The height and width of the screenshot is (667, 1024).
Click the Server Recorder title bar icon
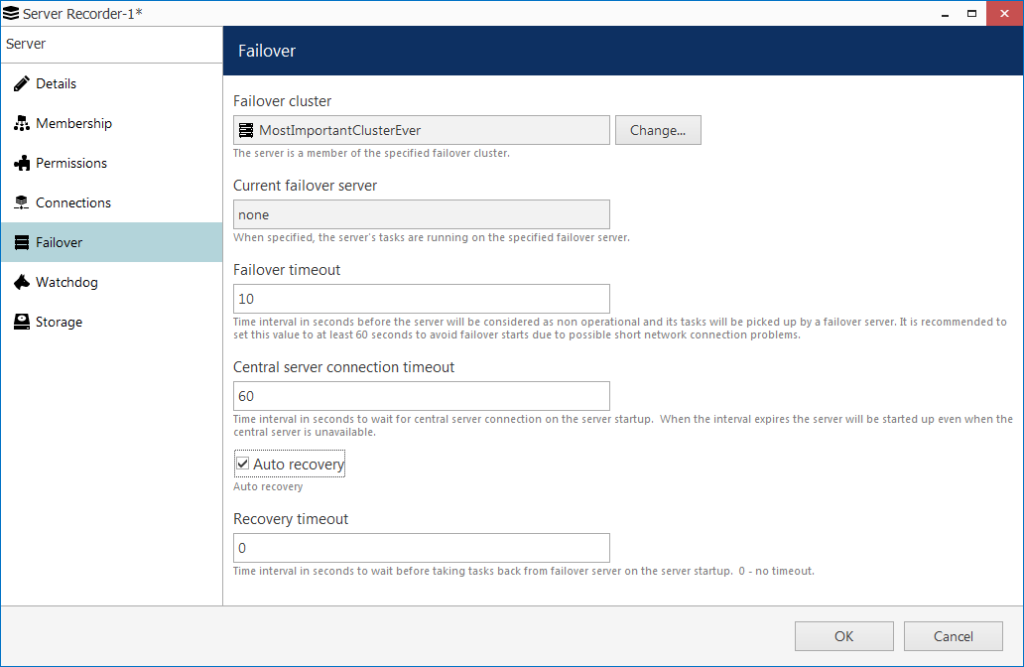tap(11, 13)
